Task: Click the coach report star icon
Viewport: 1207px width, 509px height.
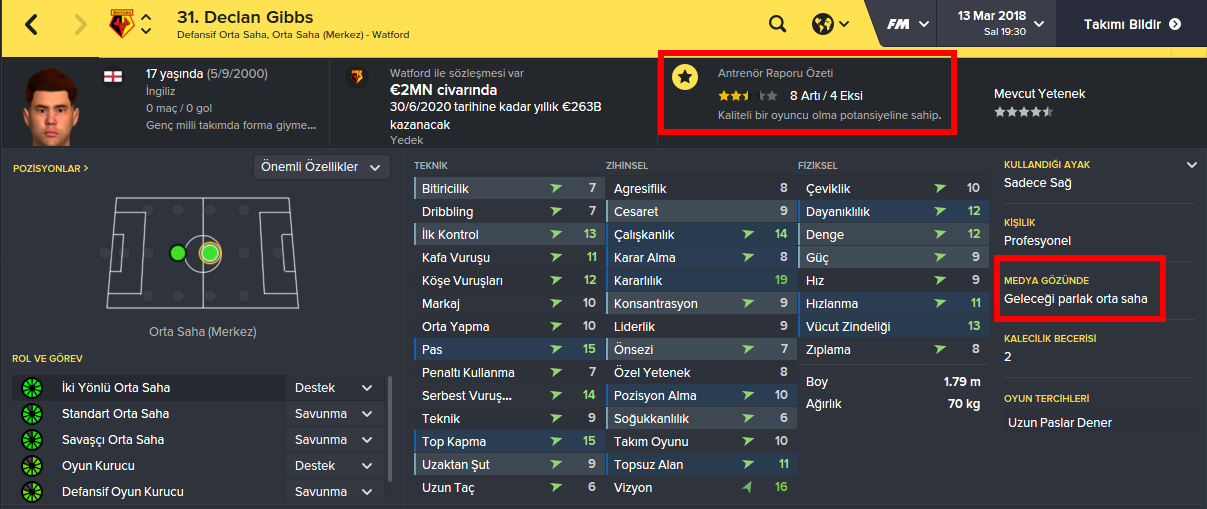Action: (685, 76)
